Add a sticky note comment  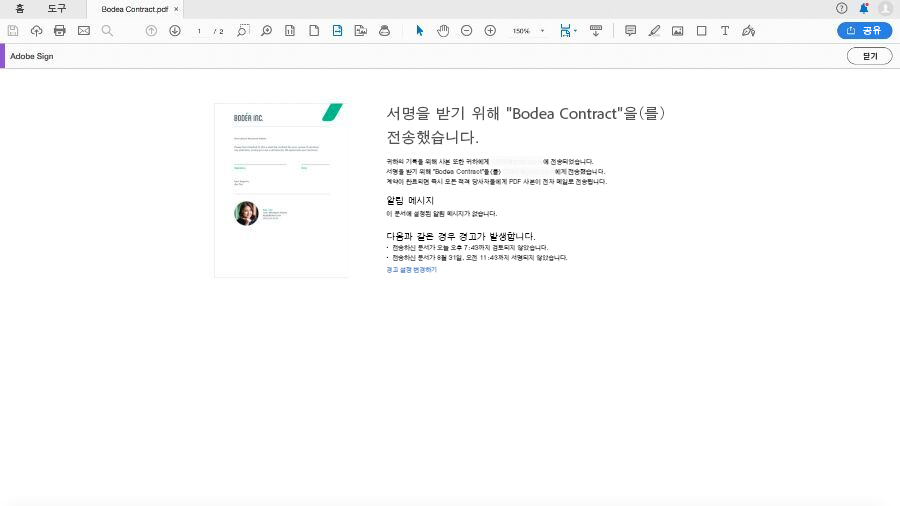630,31
